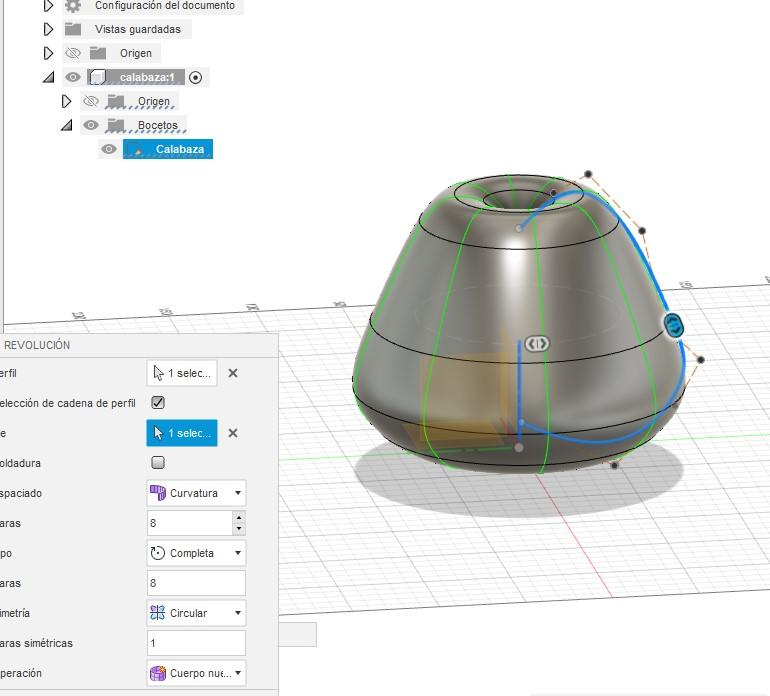Click the Perfil 1 selec... selector button
This screenshot has height=696, width=770.
(182, 373)
